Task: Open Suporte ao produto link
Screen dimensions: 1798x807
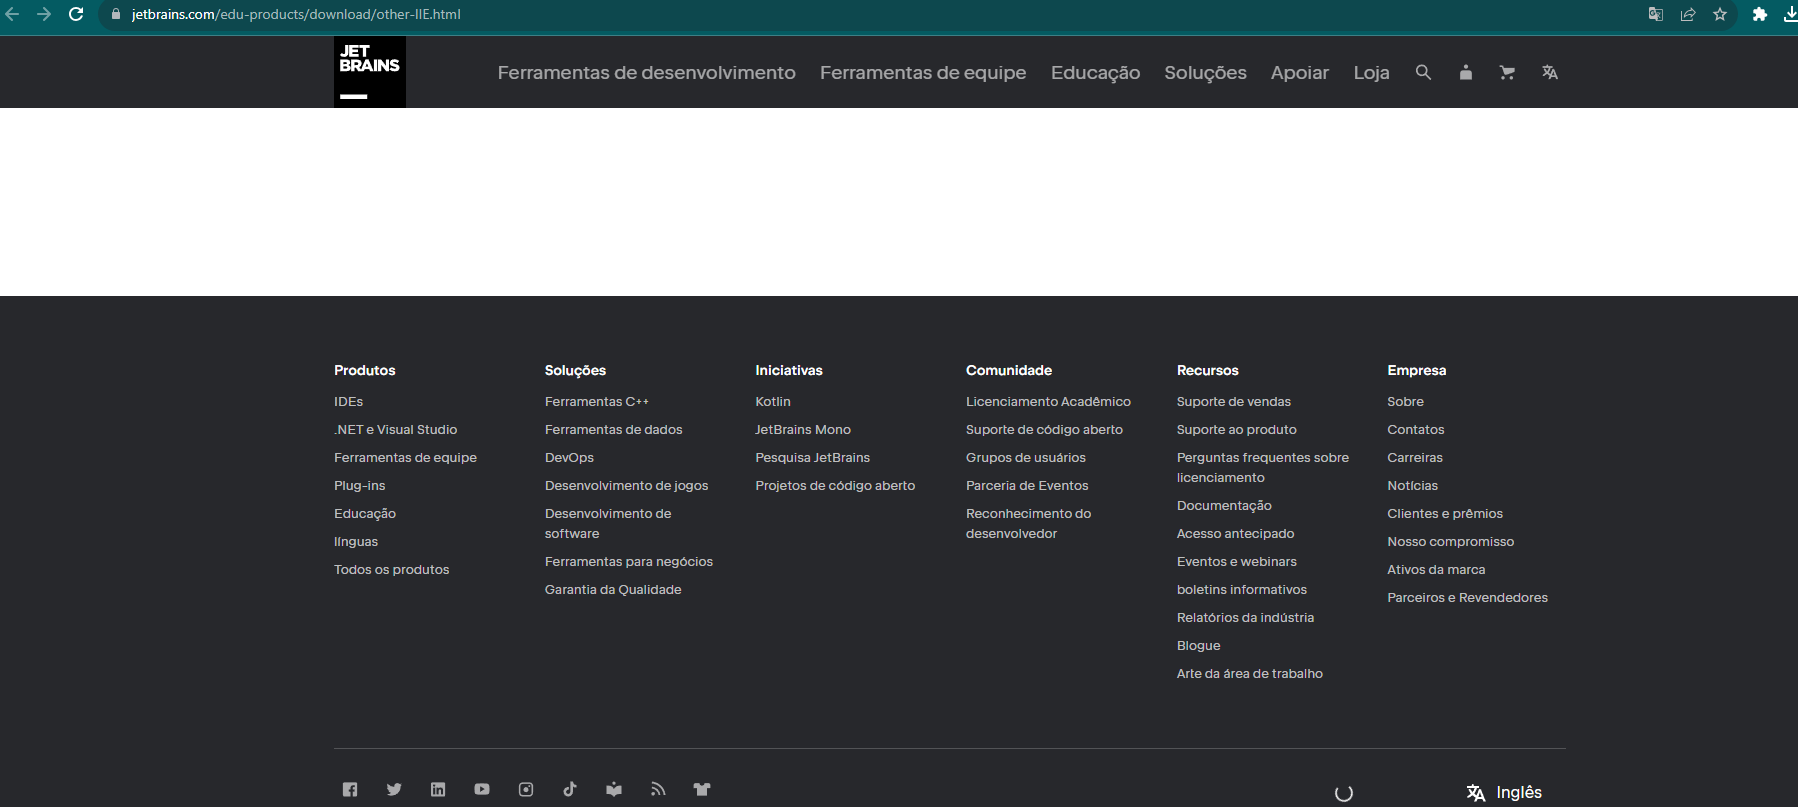Action: [x=1236, y=429]
